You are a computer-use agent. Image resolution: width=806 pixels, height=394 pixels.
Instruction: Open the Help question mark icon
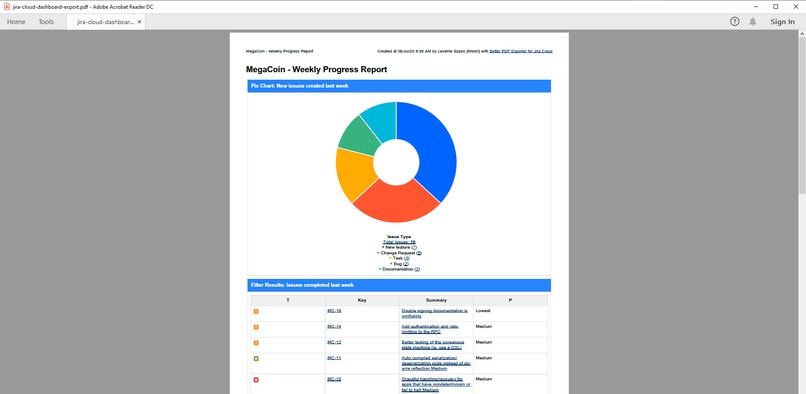[x=735, y=22]
